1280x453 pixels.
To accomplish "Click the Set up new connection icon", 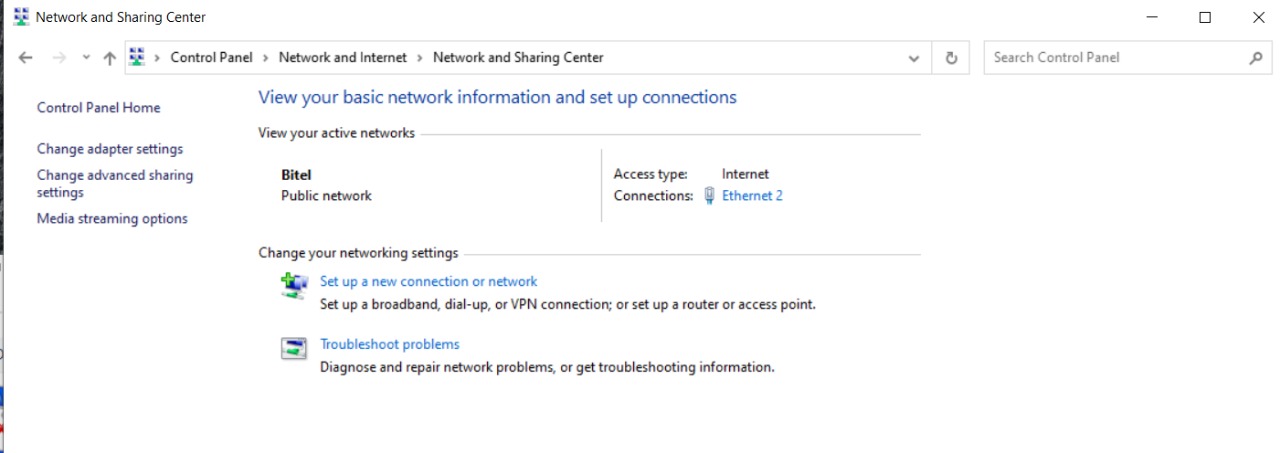I will coord(294,286).
